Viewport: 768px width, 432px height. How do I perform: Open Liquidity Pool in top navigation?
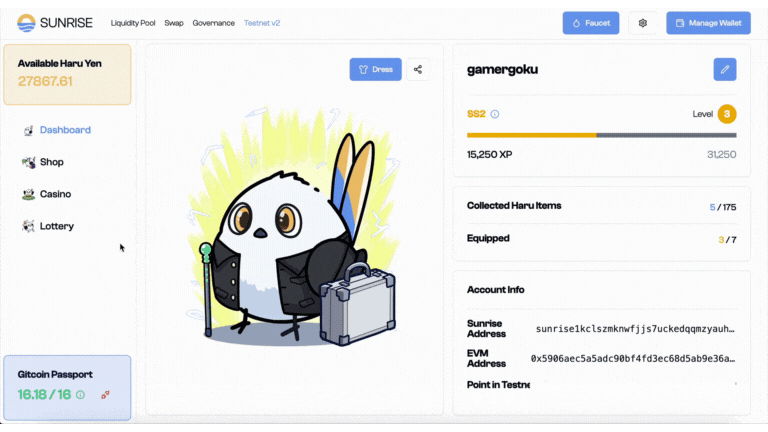pyautogui.click(x=133, y=23)
